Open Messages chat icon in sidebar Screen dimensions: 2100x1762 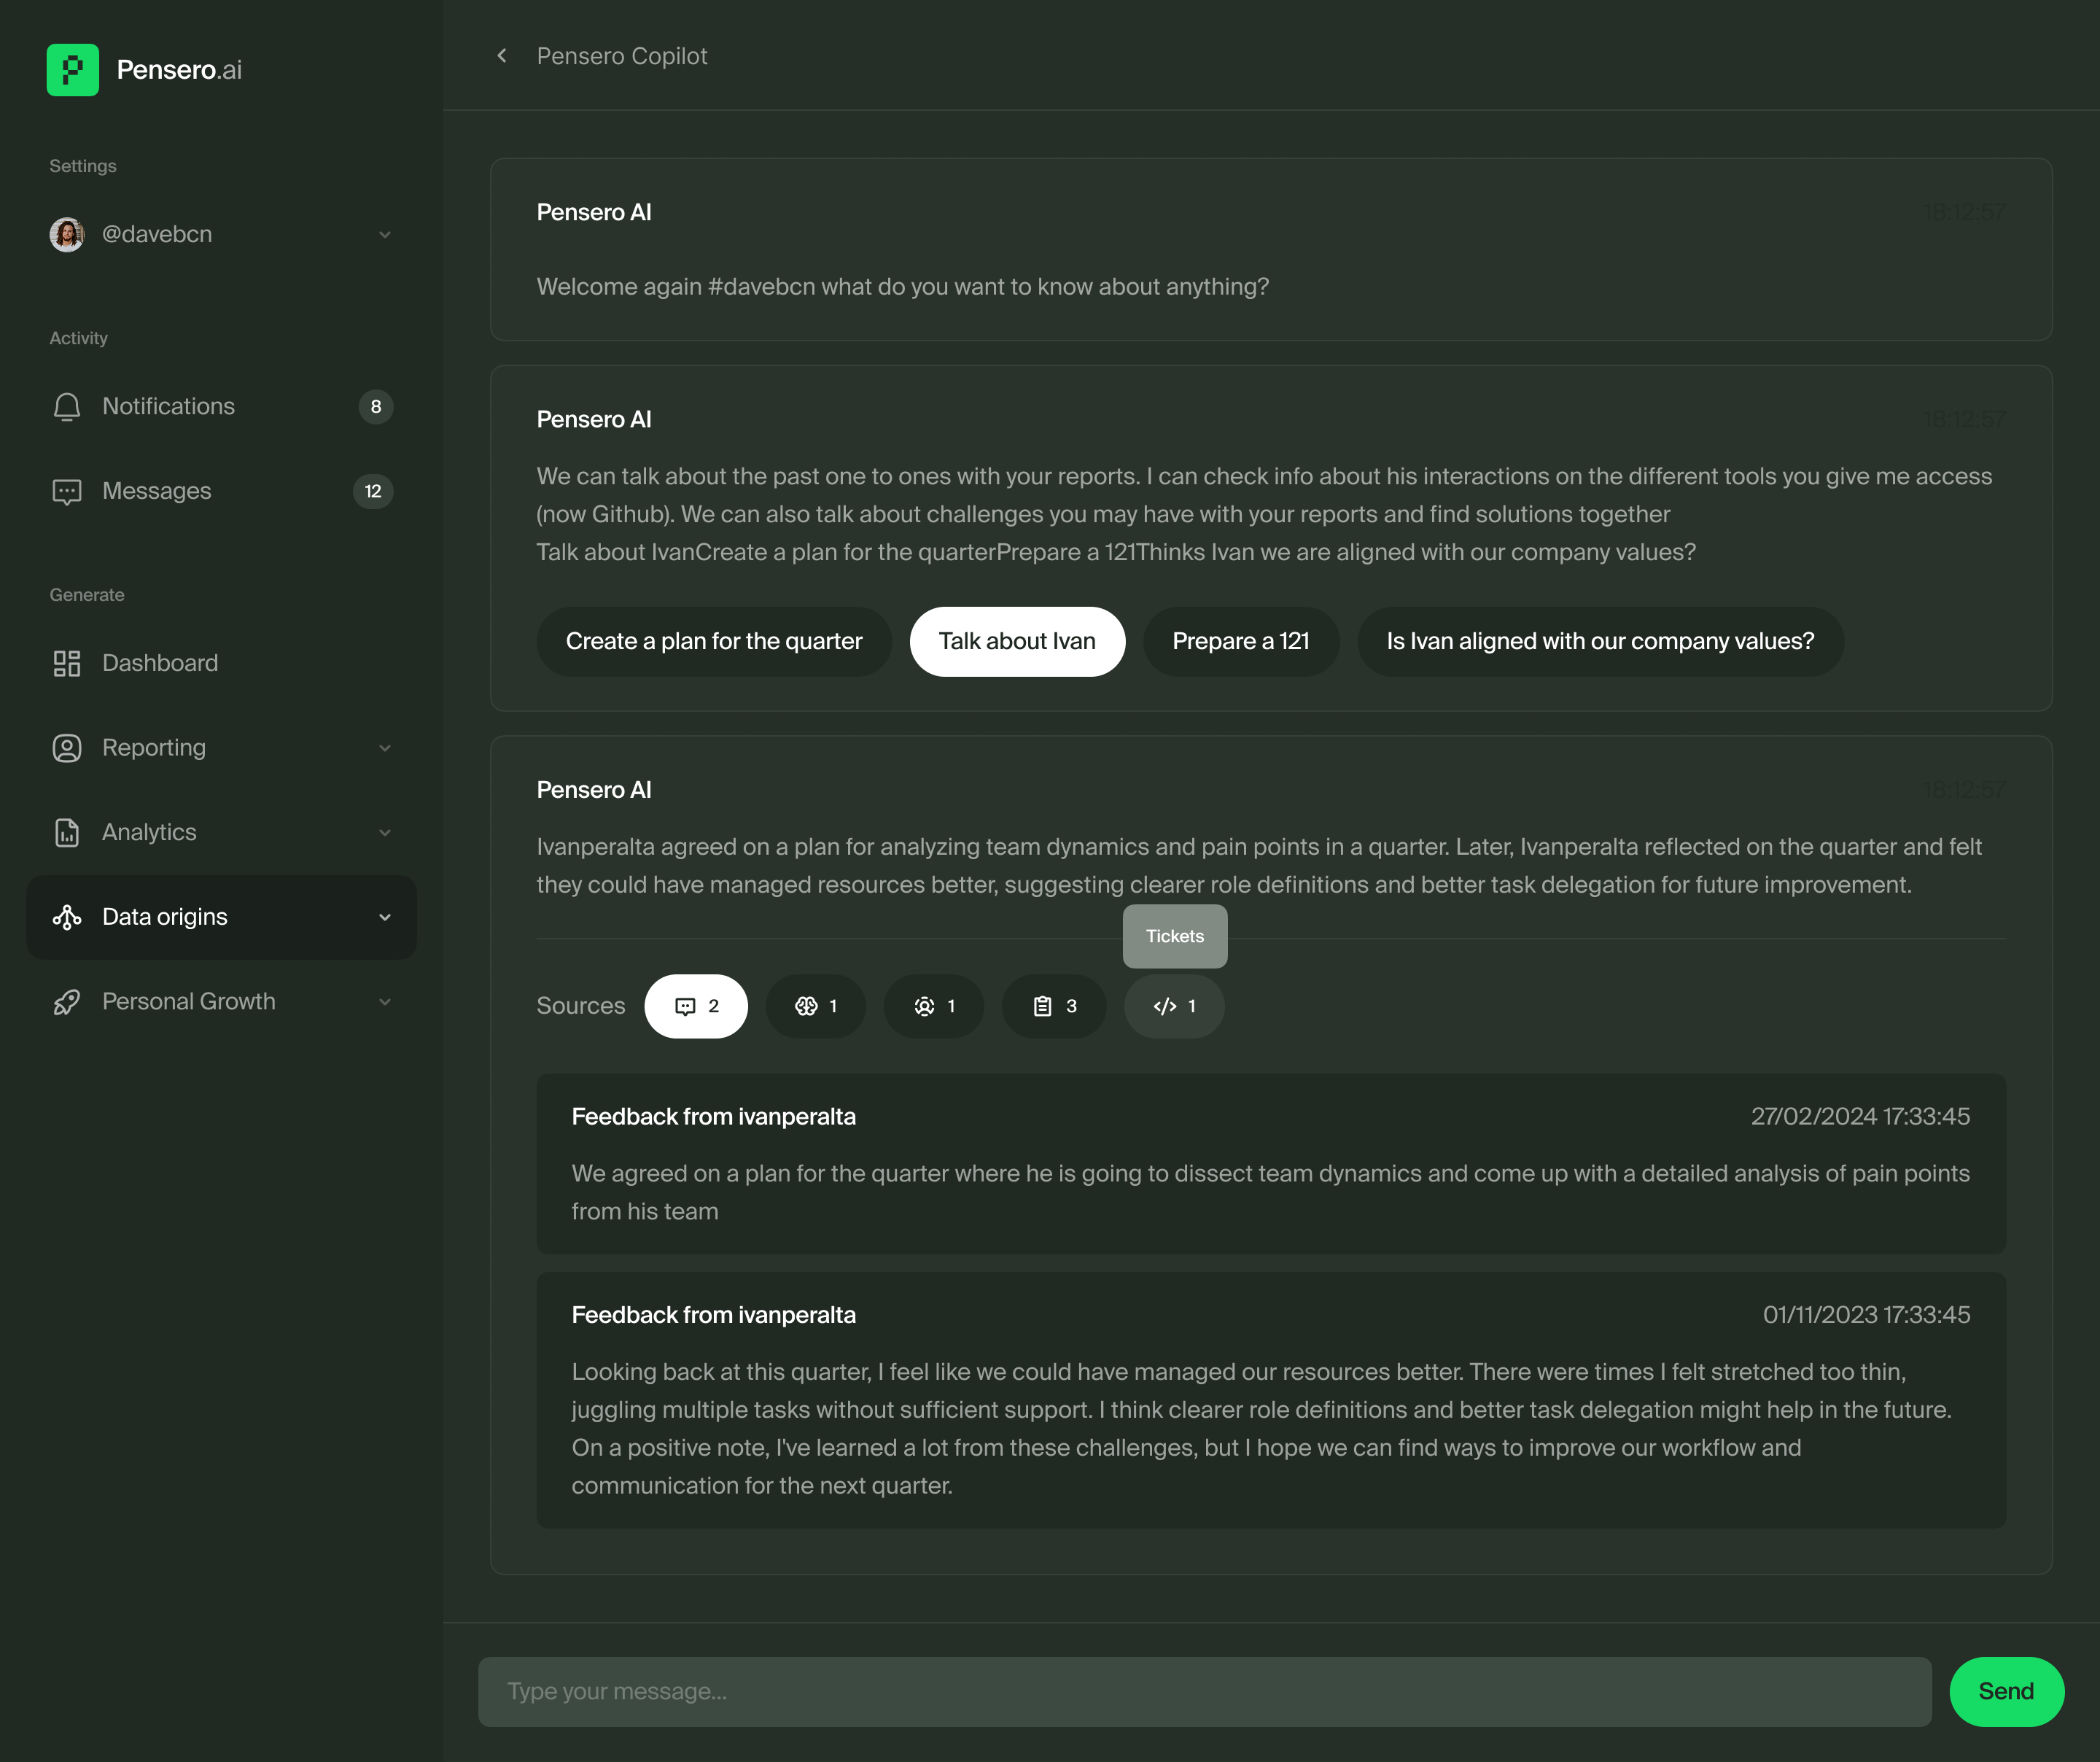67,491
